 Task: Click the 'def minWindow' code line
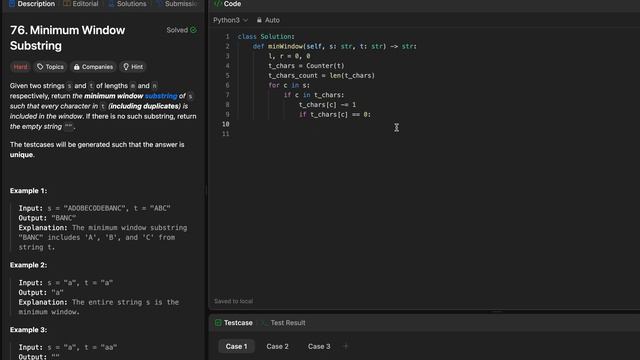(335, 47)
